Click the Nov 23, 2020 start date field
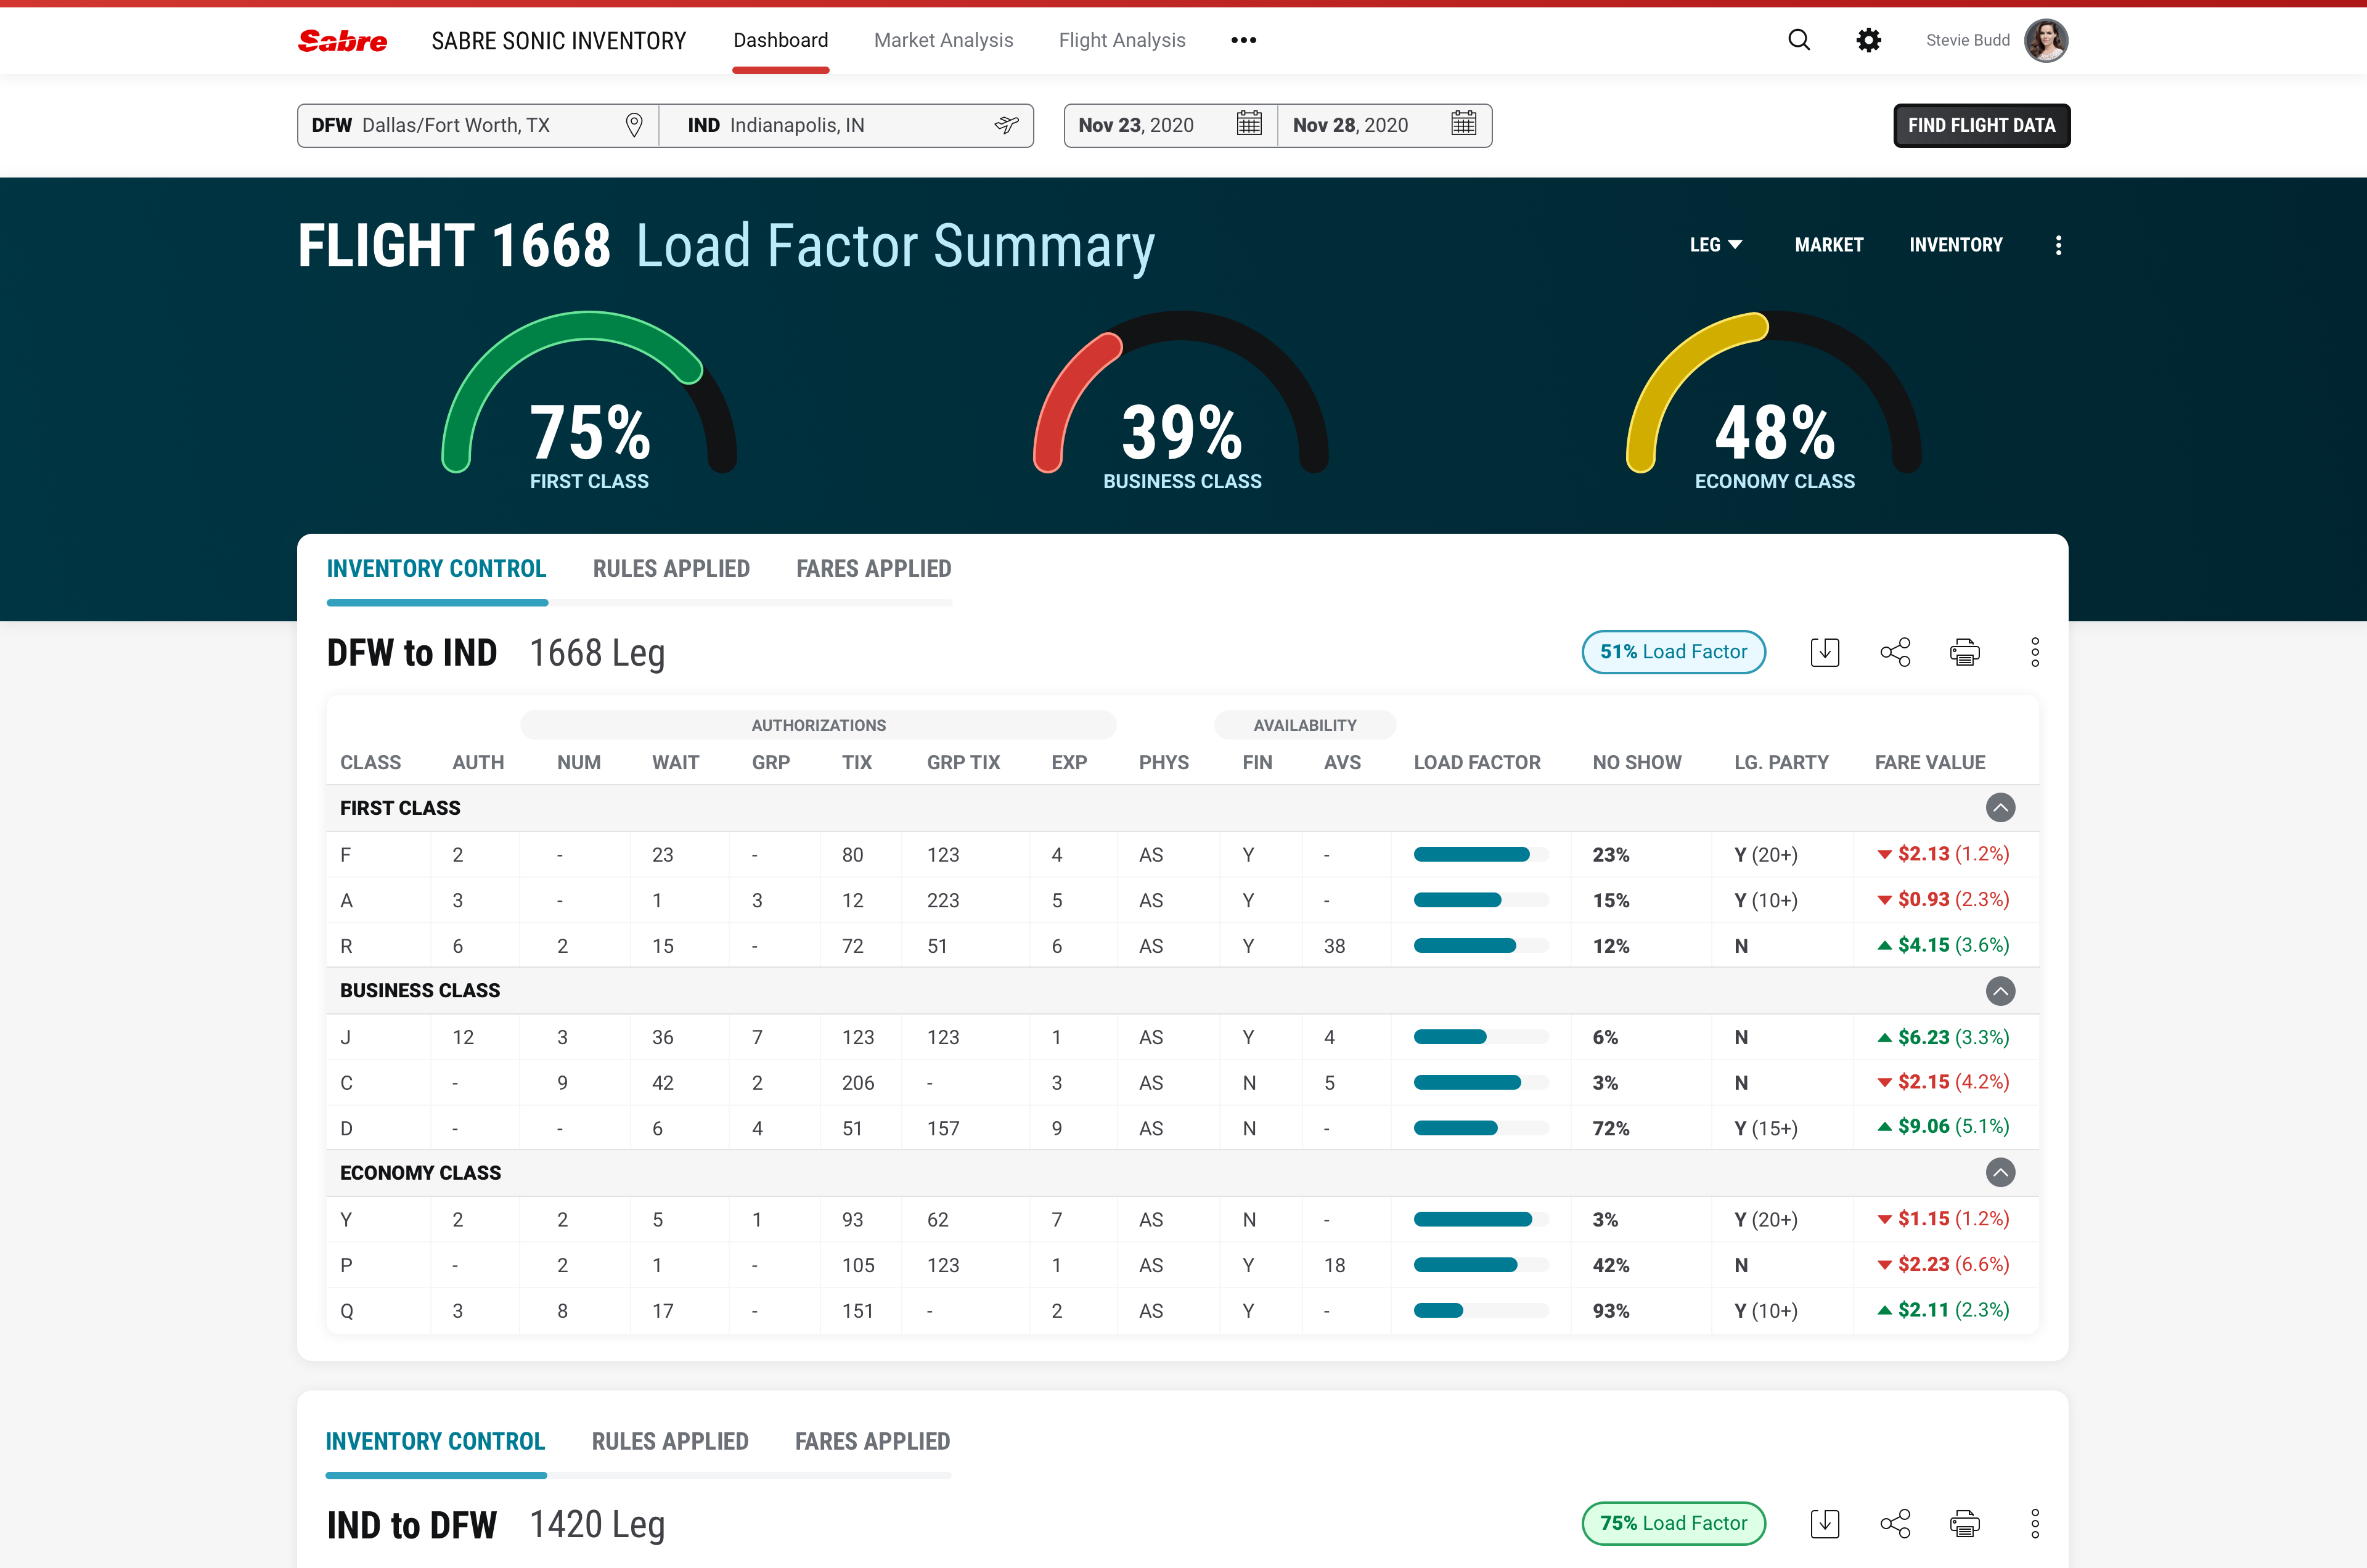This screenshot has height=1568, width=2367. [1170, 125]
